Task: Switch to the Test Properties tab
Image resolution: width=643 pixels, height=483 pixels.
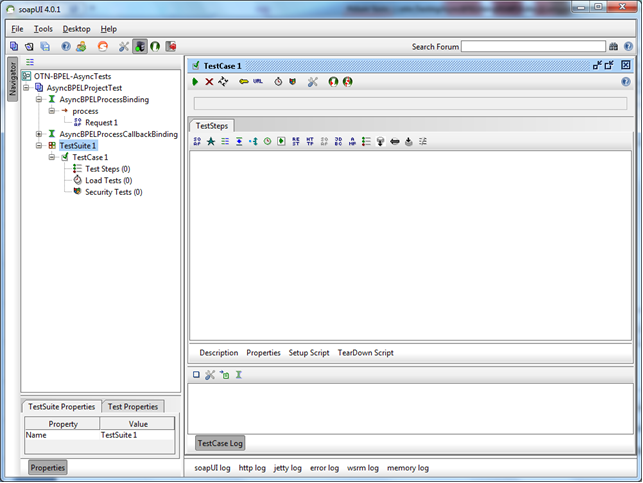Action: (133, 407)
